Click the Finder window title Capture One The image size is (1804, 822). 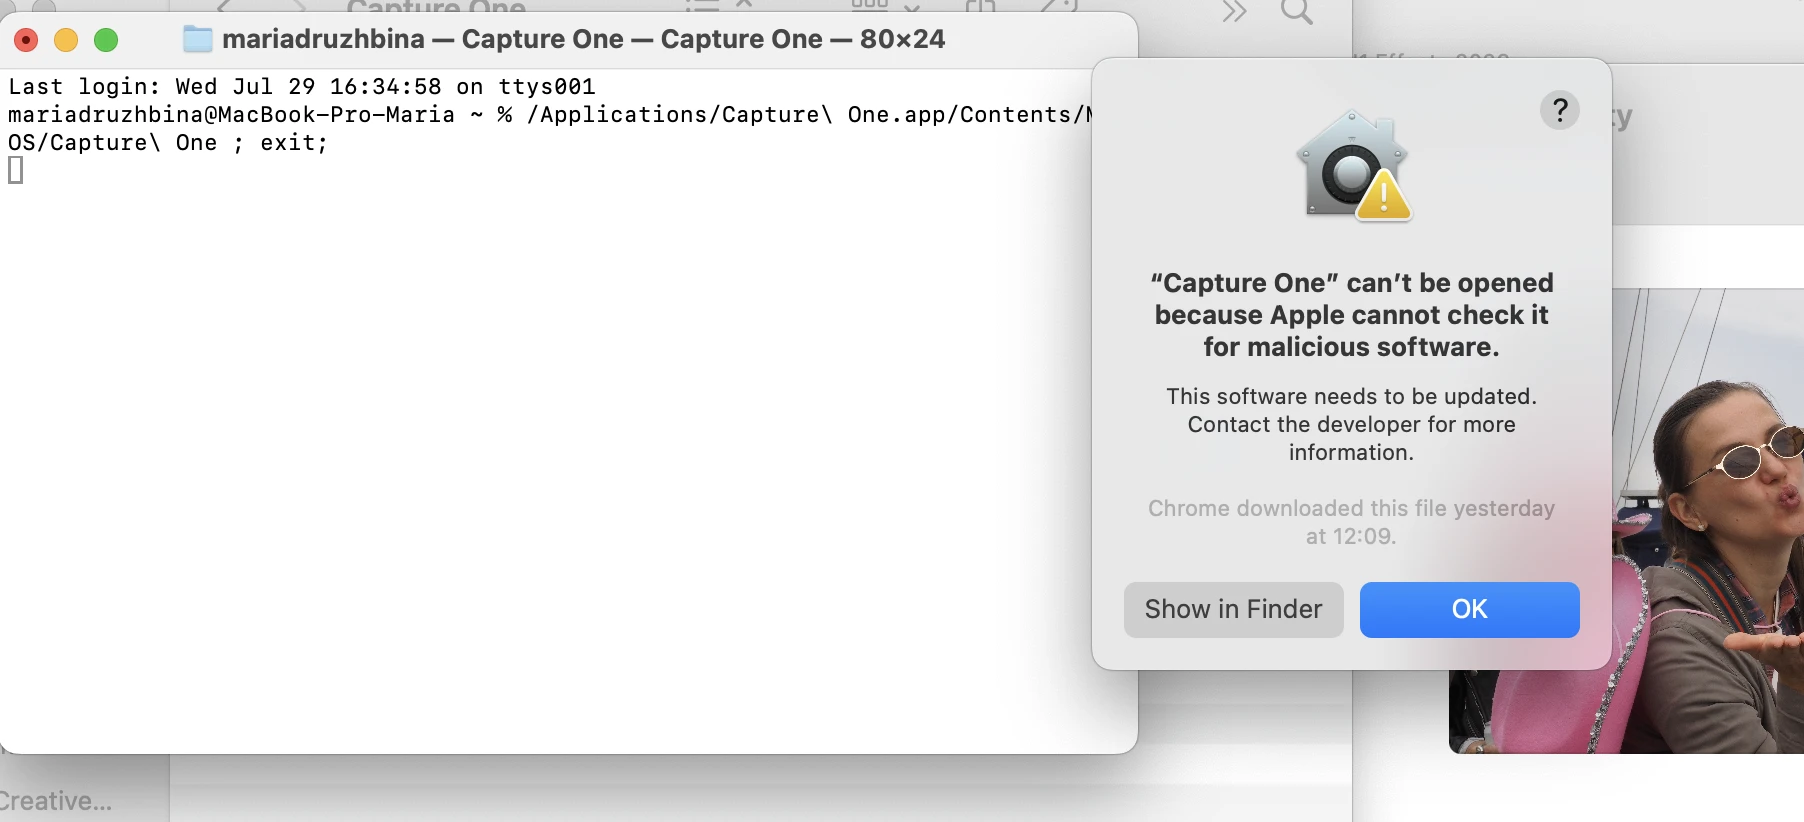coord(436,7)
